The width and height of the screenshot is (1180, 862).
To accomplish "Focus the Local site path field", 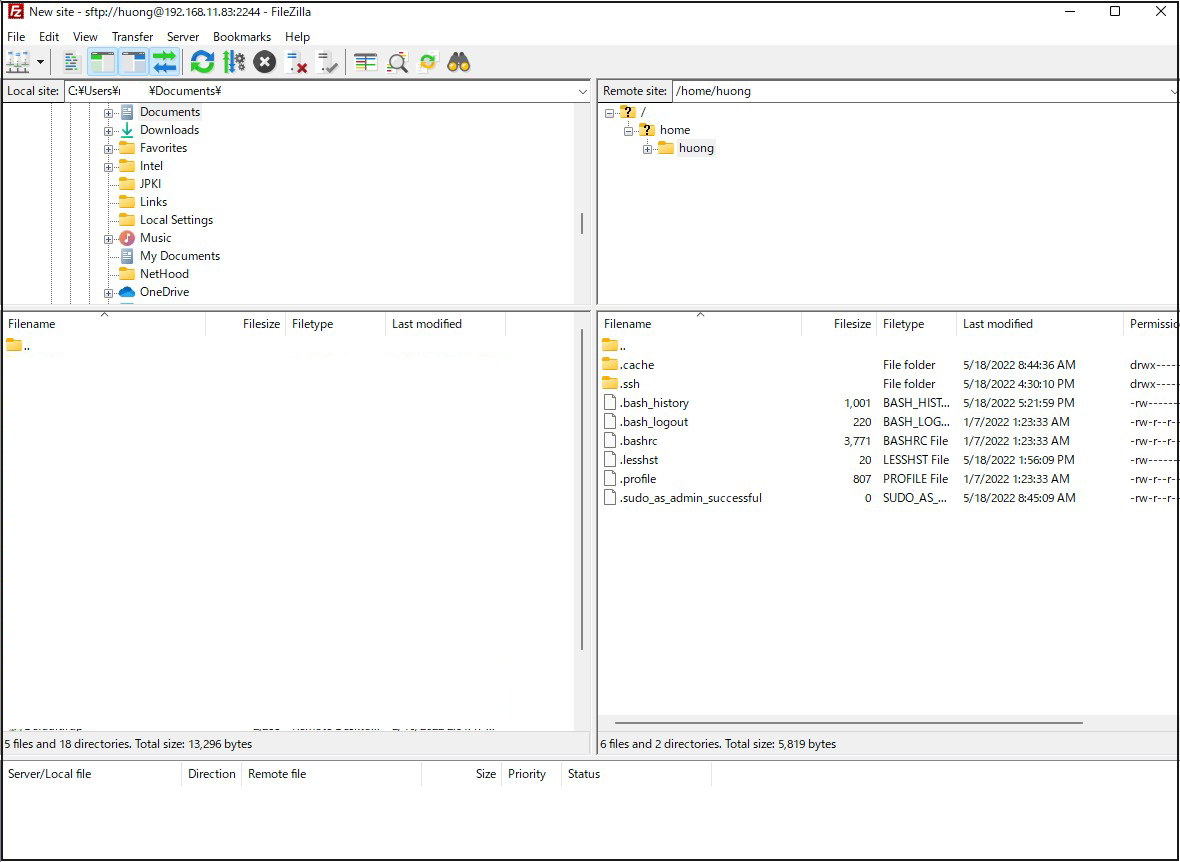I will tap(320, 92).
